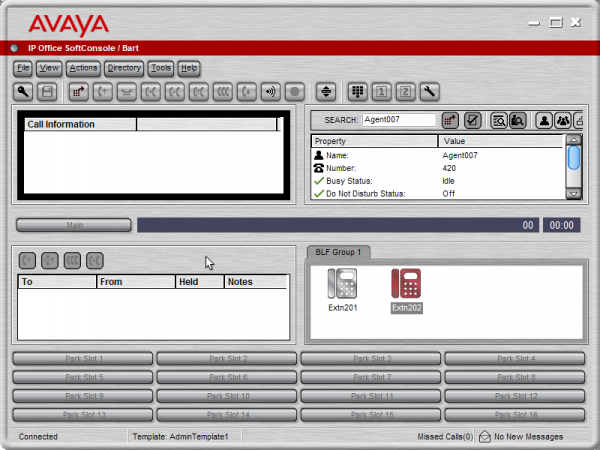Click the Park Slot 7 button

(x=371, y=377)
